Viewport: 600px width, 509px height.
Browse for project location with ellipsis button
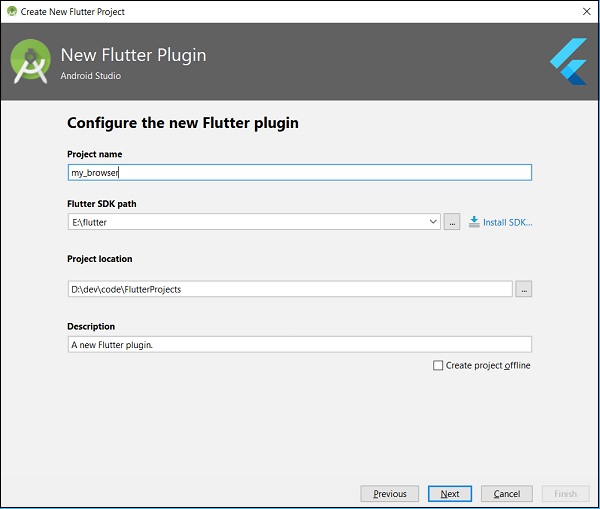coord(524,289)
